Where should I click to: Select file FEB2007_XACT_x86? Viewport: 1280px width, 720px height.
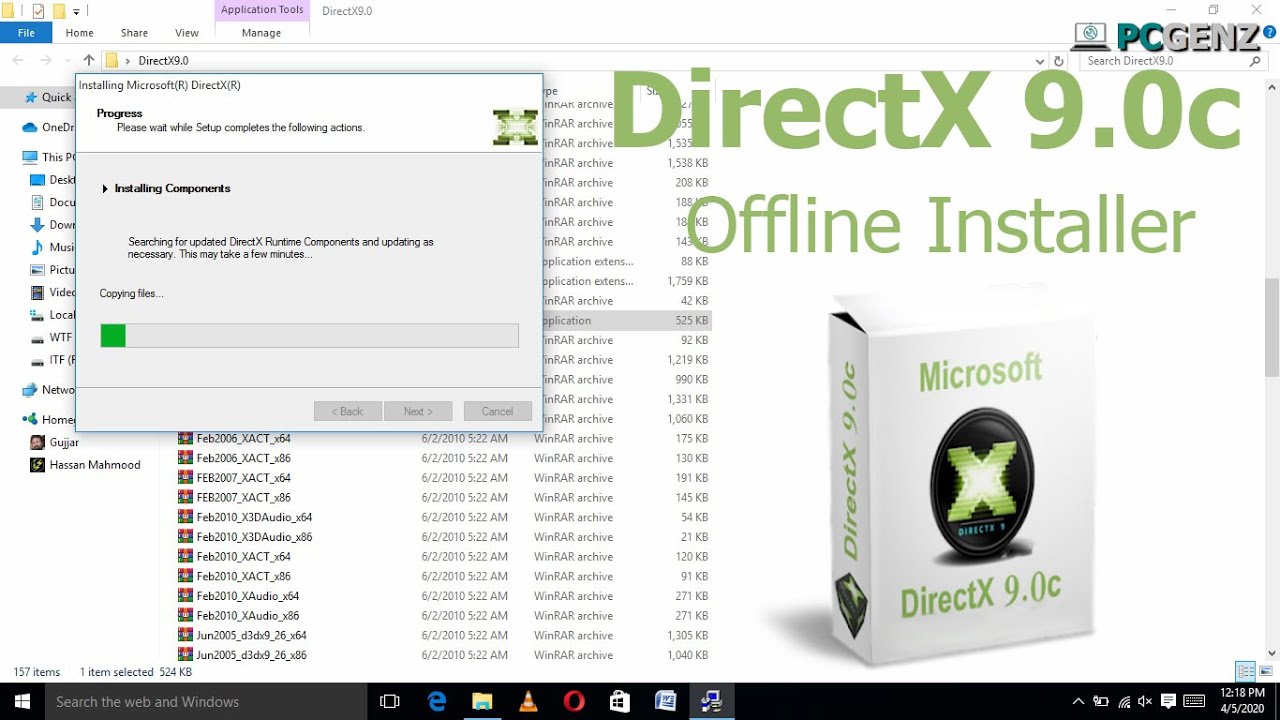pos(243,497)
